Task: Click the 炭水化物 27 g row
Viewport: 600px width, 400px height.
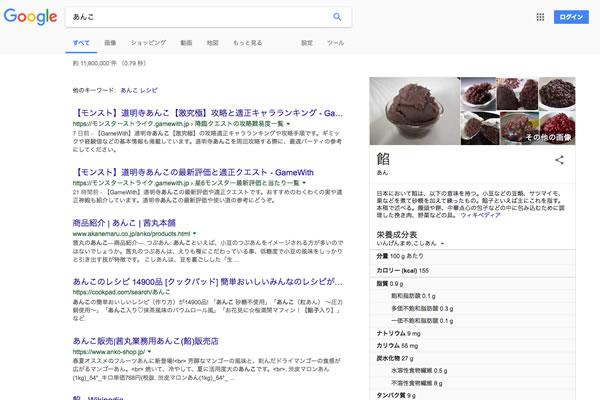Action: pos(472,358)
